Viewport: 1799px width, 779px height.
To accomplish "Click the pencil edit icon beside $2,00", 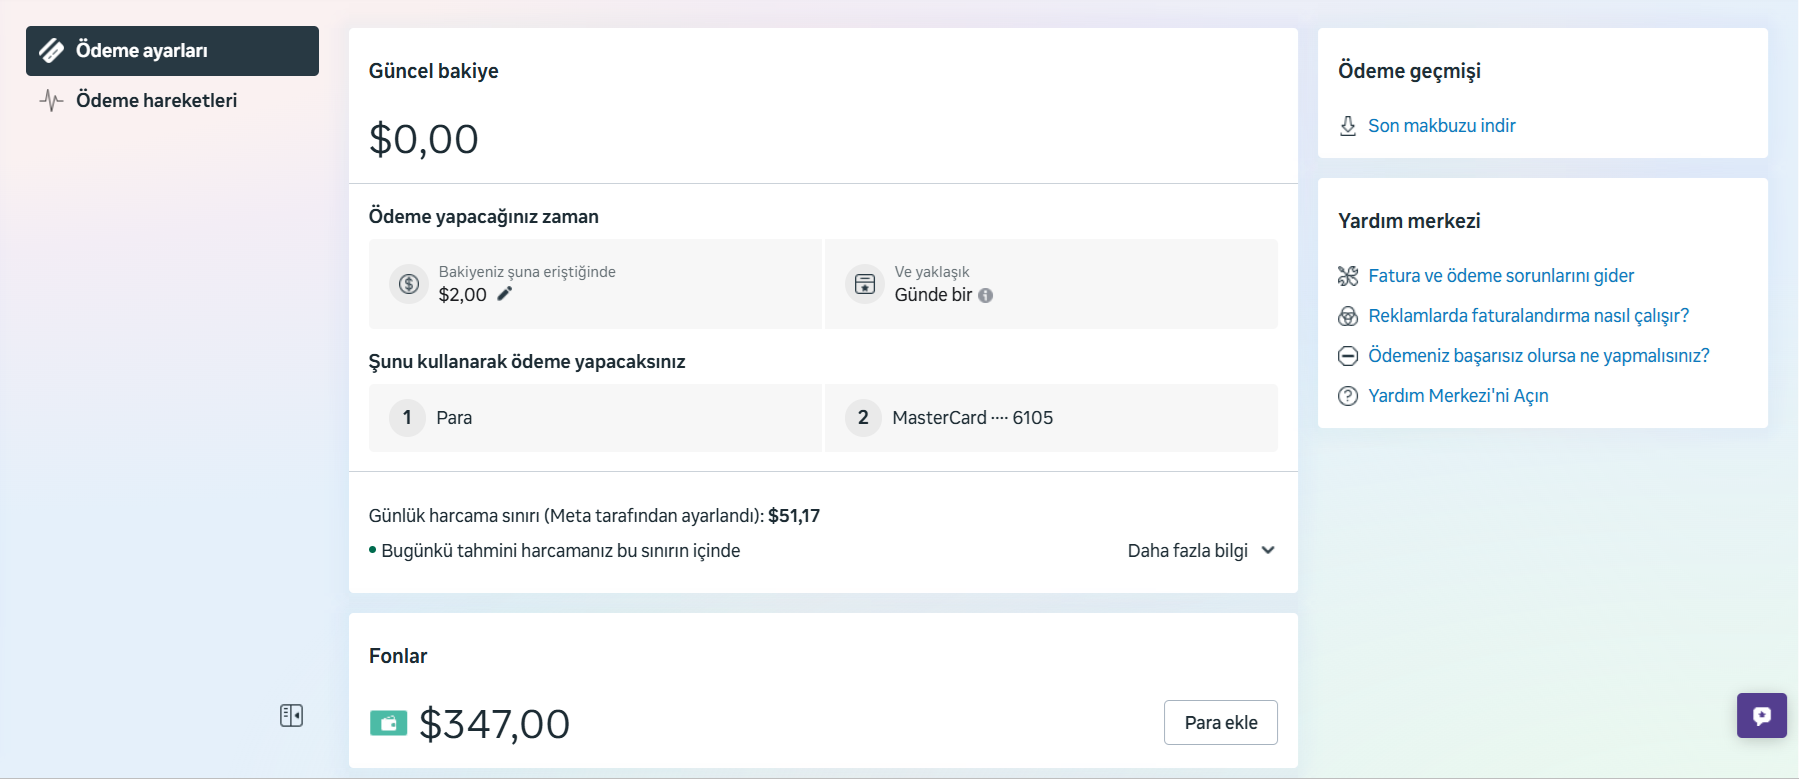I will pos(505,294).
